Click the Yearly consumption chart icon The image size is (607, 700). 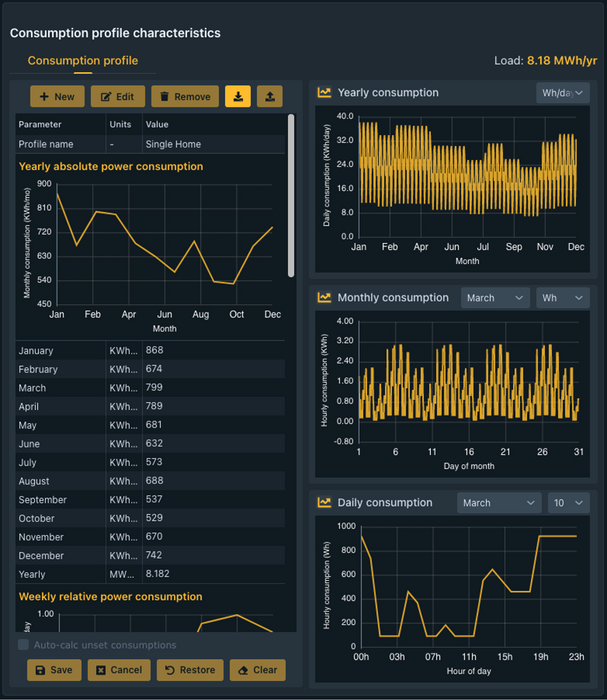coord(324,93)
